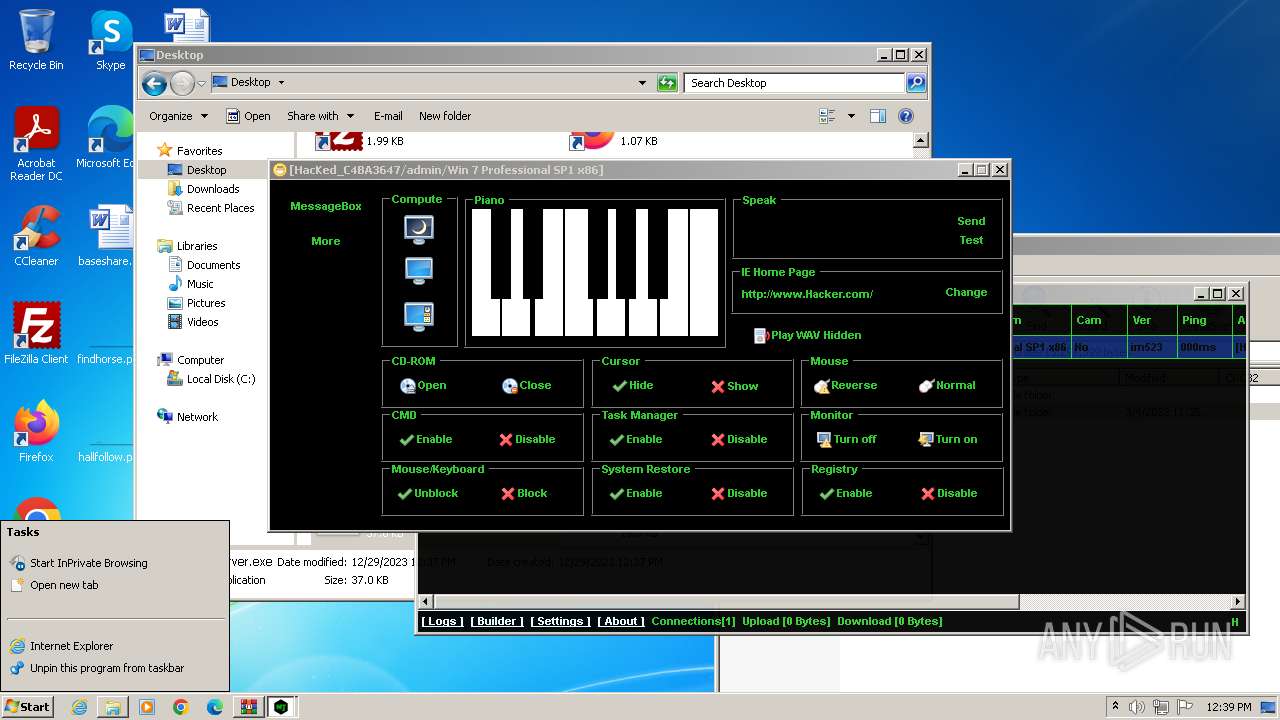Viewport: 1280px width, 720px height.
Task: Click the sleep moon computer icon
Action: tap(419, 229)
